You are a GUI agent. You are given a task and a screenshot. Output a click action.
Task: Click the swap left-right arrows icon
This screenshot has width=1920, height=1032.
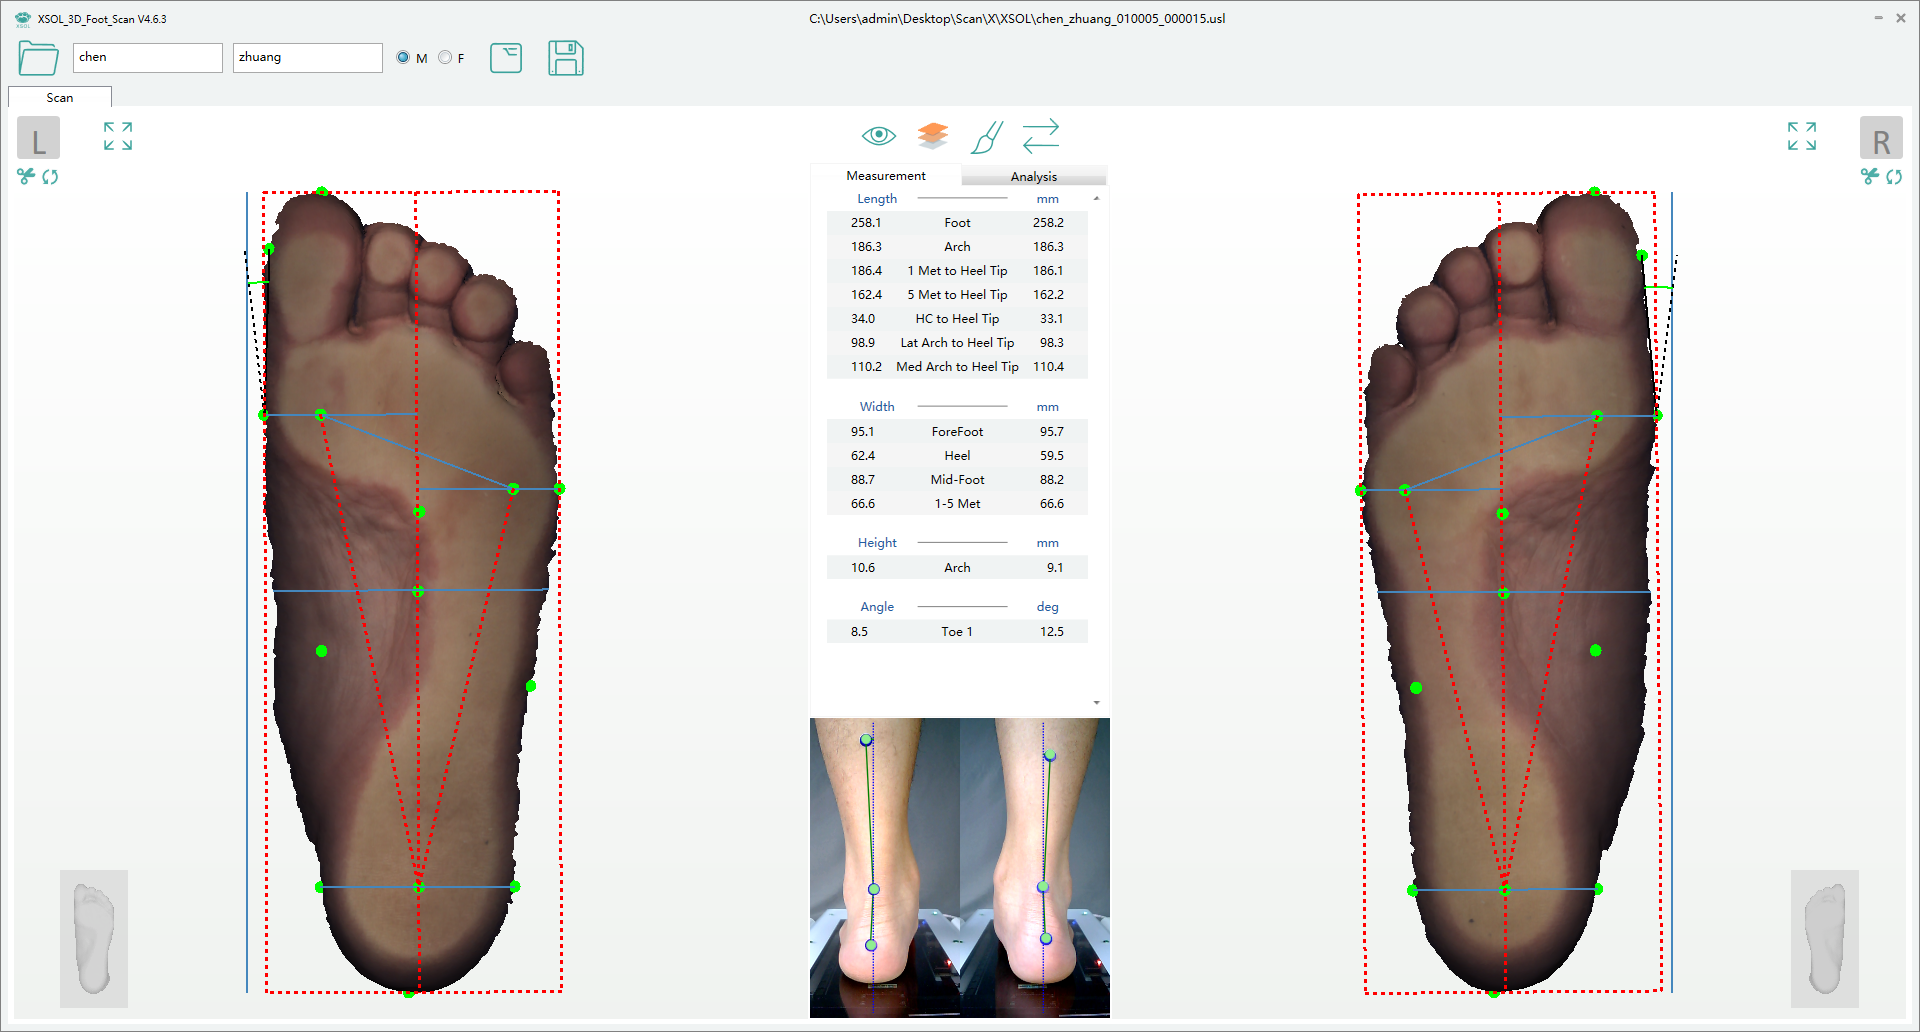pyautogui.click(x=1041, y=136)
